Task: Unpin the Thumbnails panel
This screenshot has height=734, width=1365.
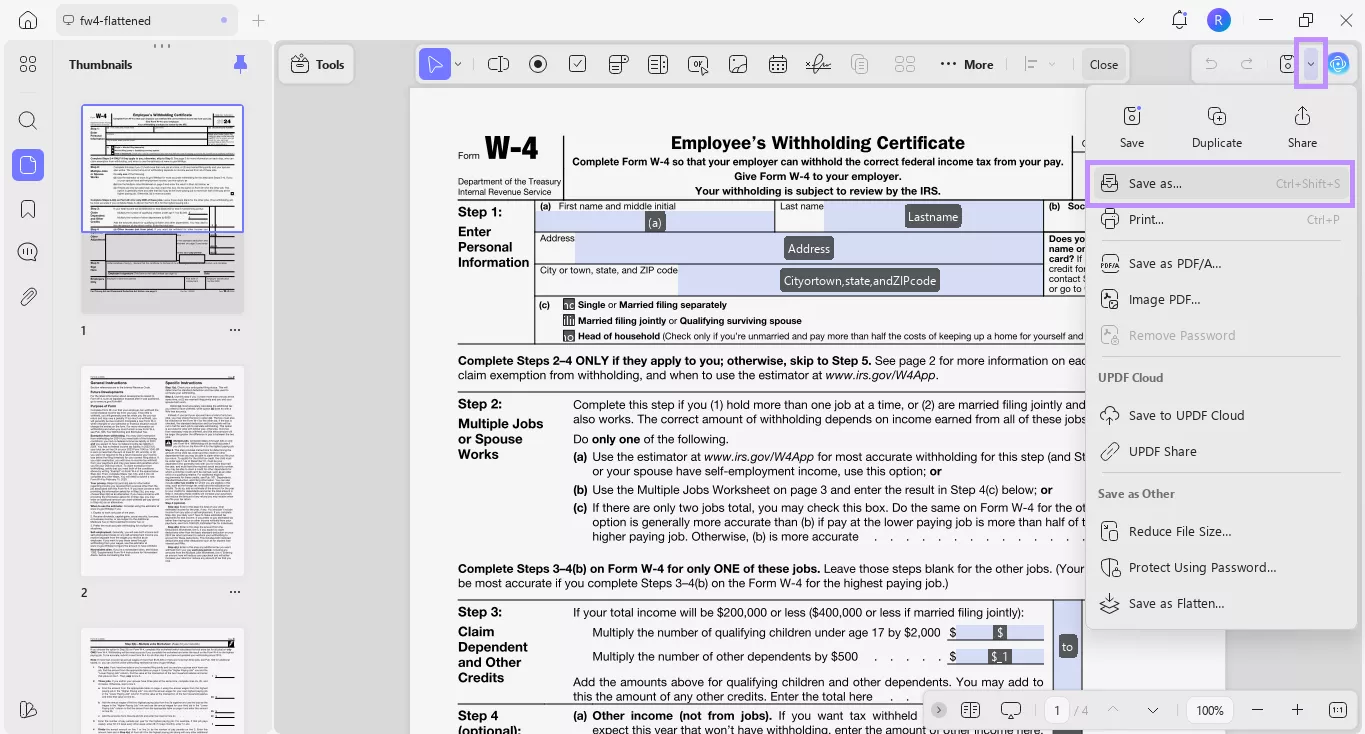Action: (x=240, y=63)
